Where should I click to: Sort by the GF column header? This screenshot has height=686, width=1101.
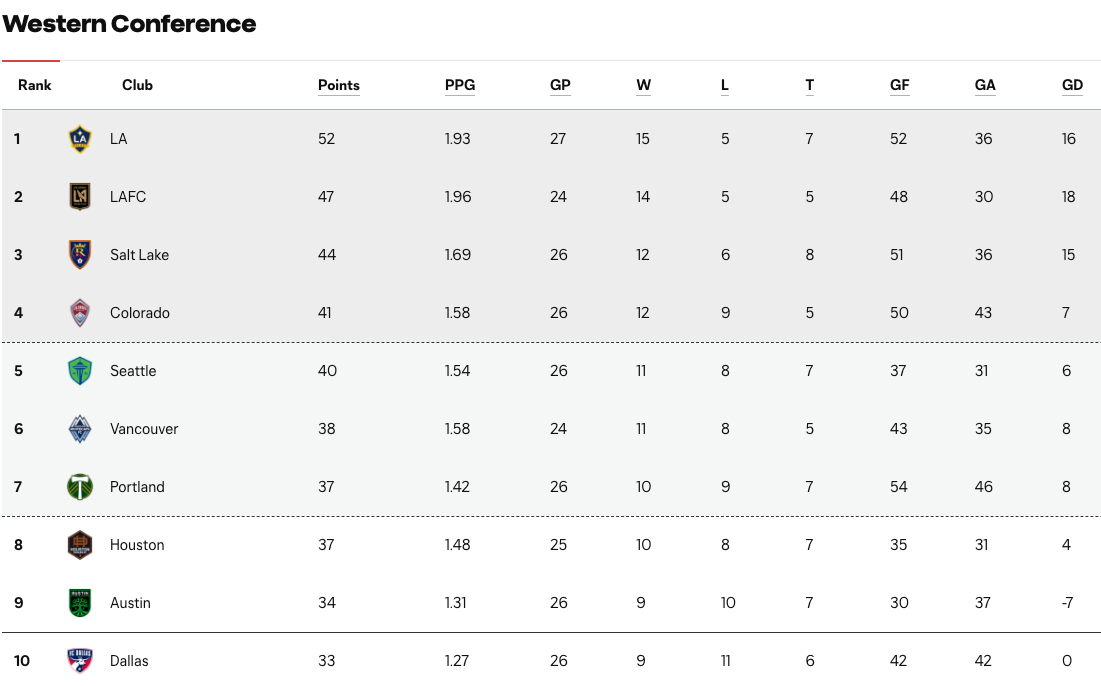(899, 85)
